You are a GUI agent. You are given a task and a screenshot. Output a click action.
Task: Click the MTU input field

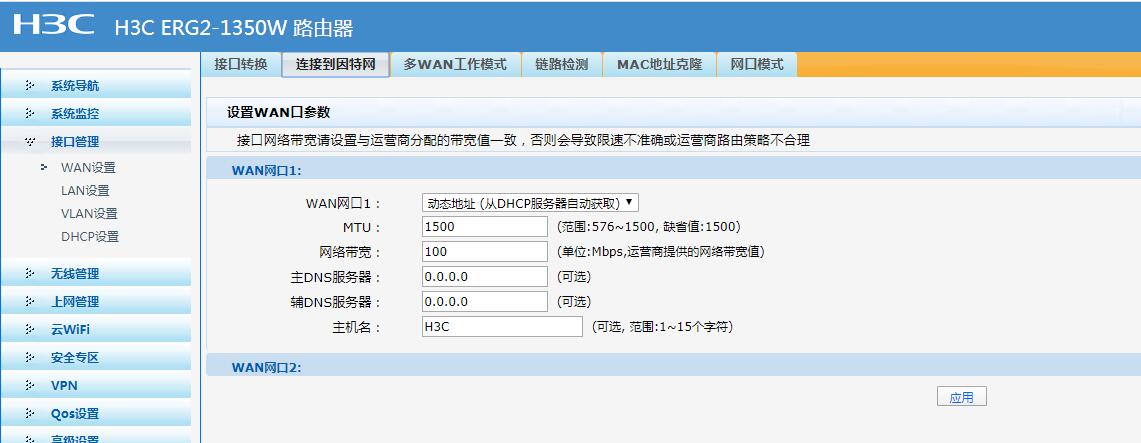[485, 227]
